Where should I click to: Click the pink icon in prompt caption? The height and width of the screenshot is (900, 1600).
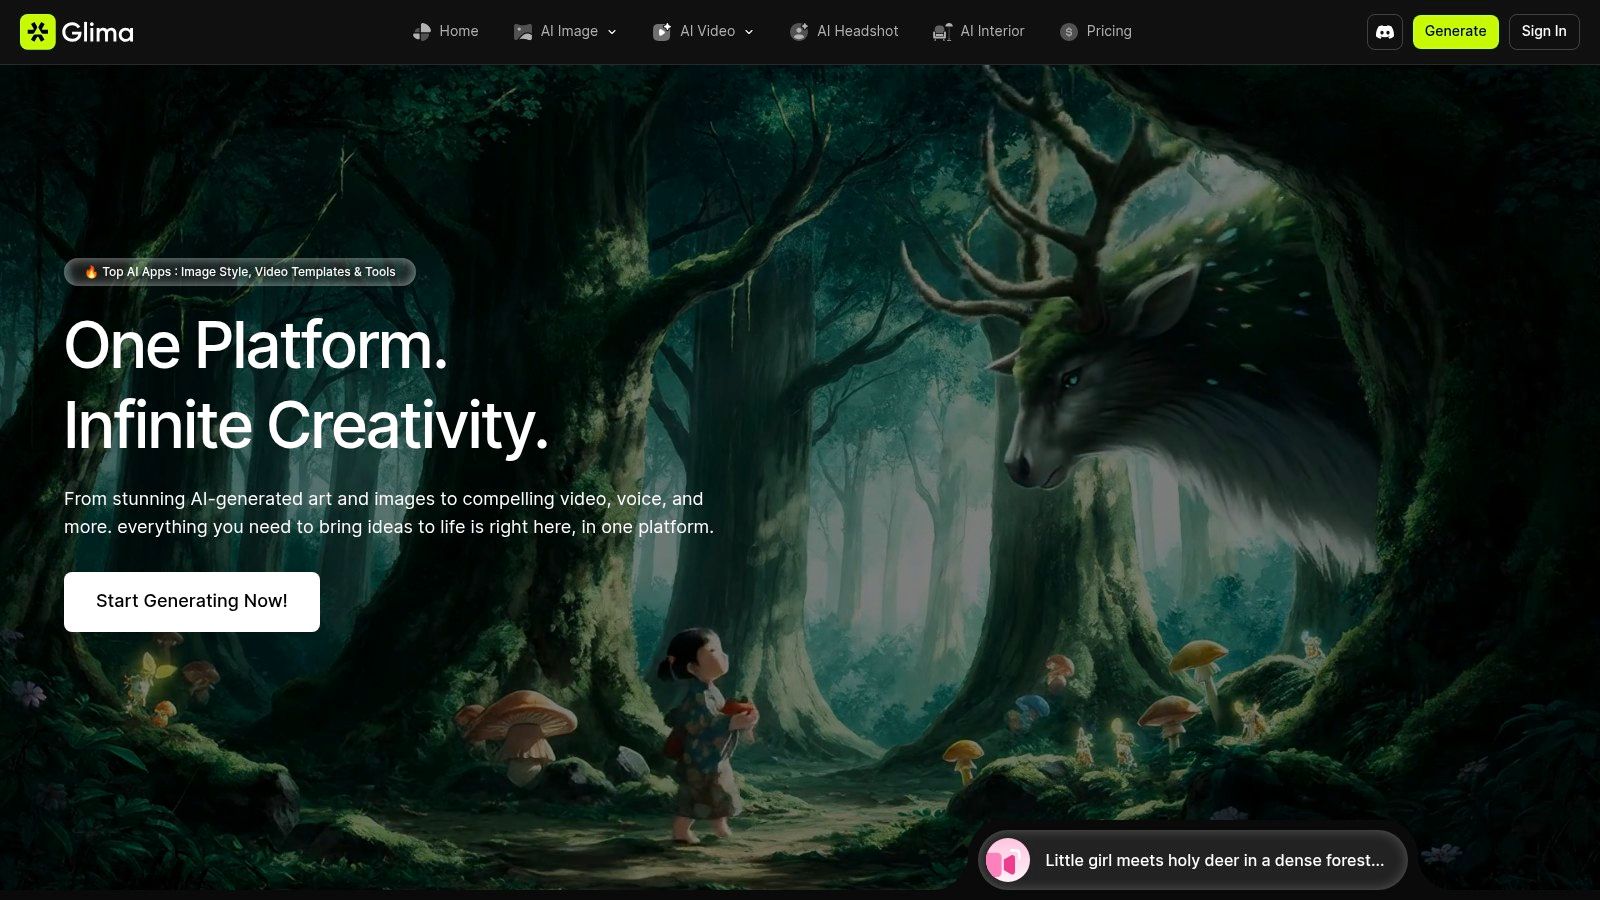tap(1008, 860)
